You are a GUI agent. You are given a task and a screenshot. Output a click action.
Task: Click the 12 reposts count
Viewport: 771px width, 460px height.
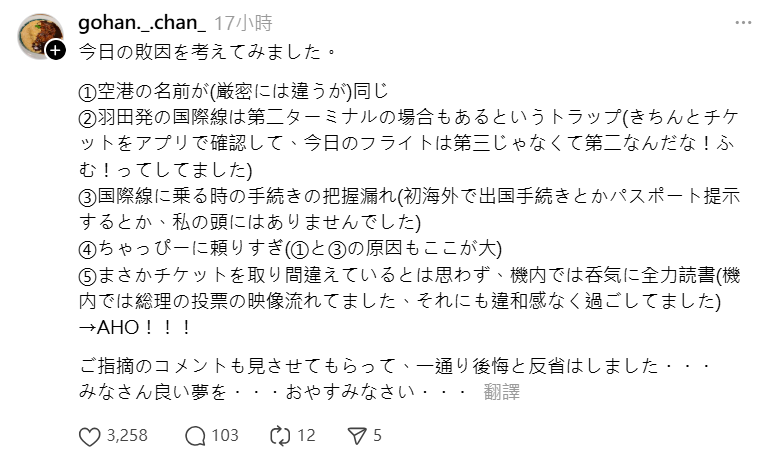tap(306, 436)
